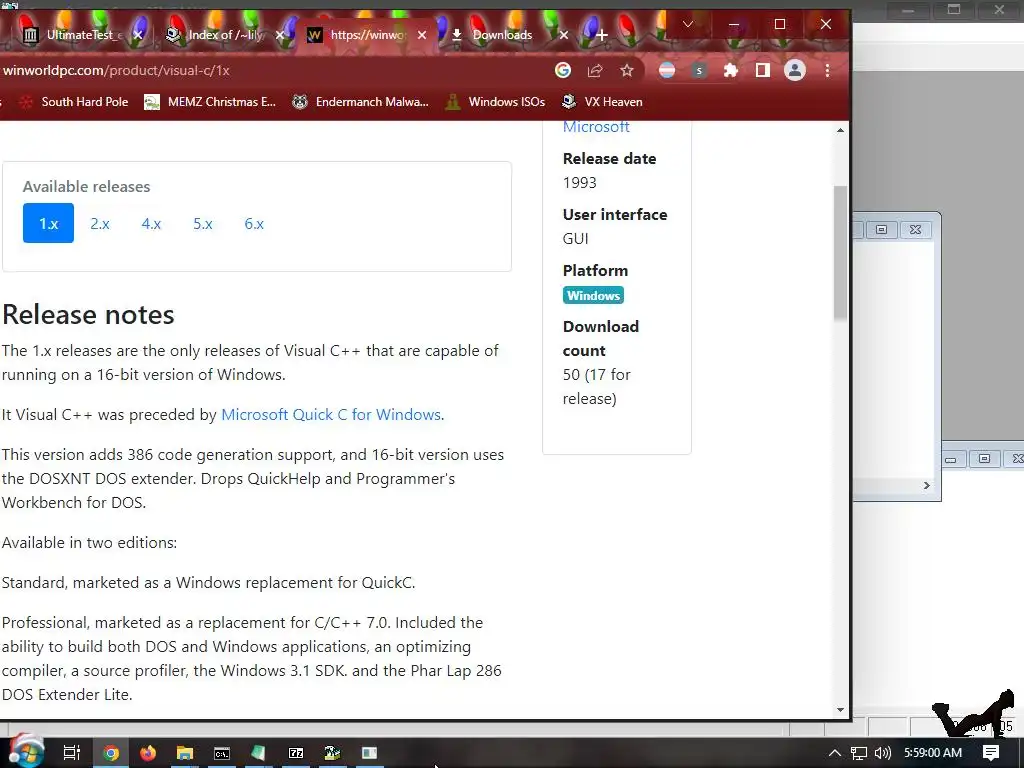Select the 5.x release
This screenshot has width=1024, height=768.
202,223
